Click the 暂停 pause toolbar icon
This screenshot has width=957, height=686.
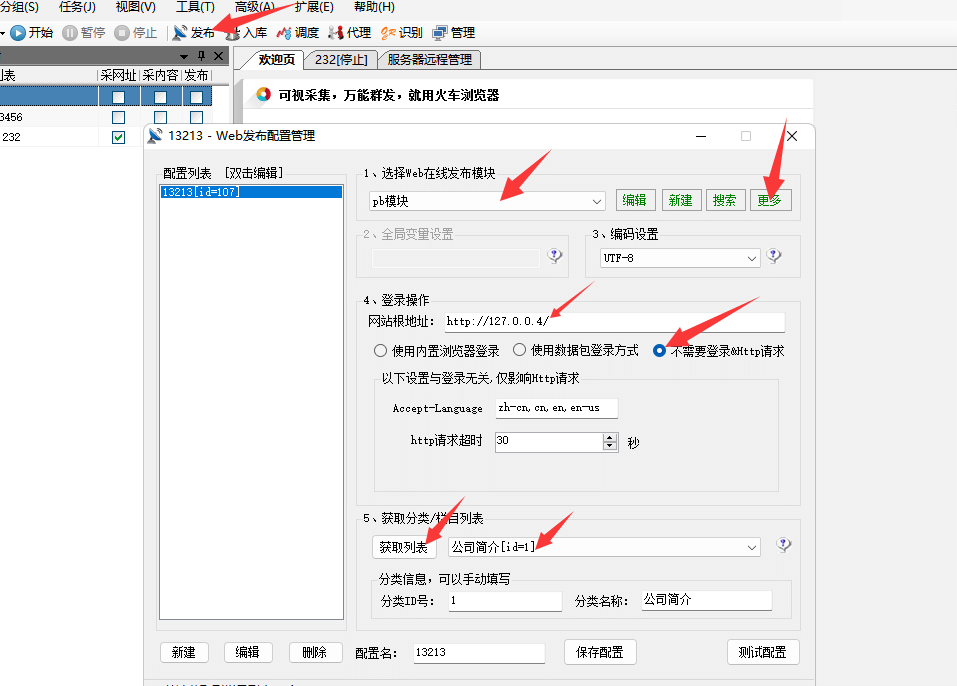tap(70, 32)
